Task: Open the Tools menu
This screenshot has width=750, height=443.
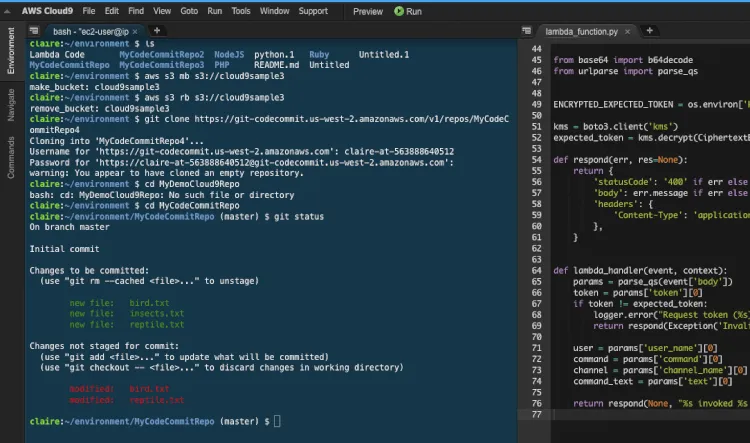Action: click(x=241, y=11)
